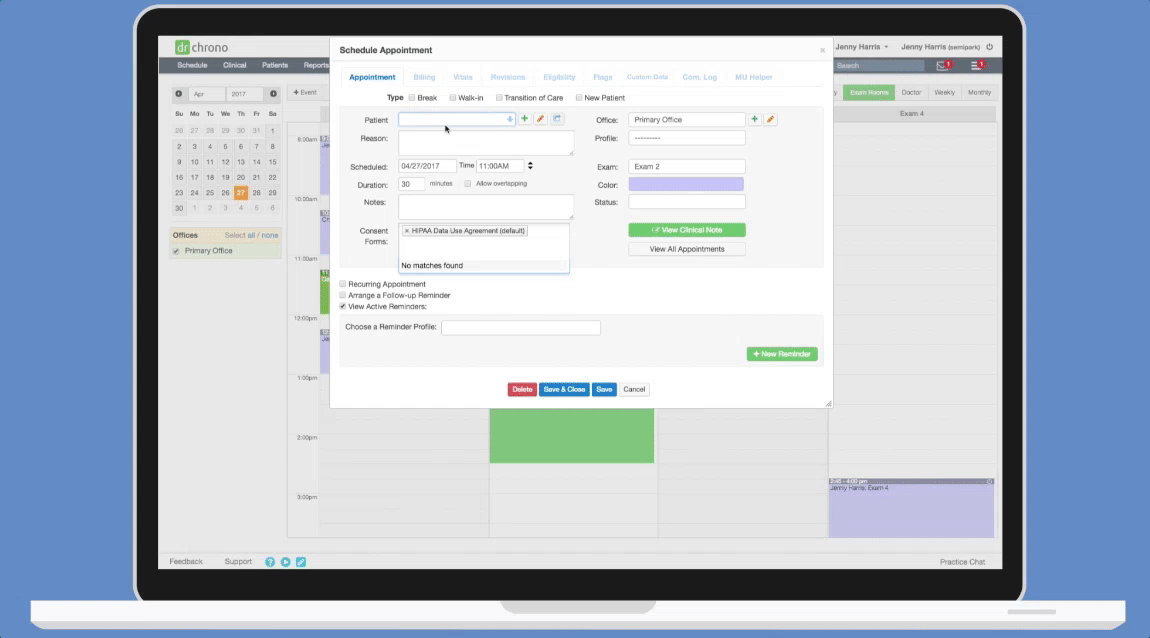Open the Choose a Reminder Profile dropdown

coord(521,328)
